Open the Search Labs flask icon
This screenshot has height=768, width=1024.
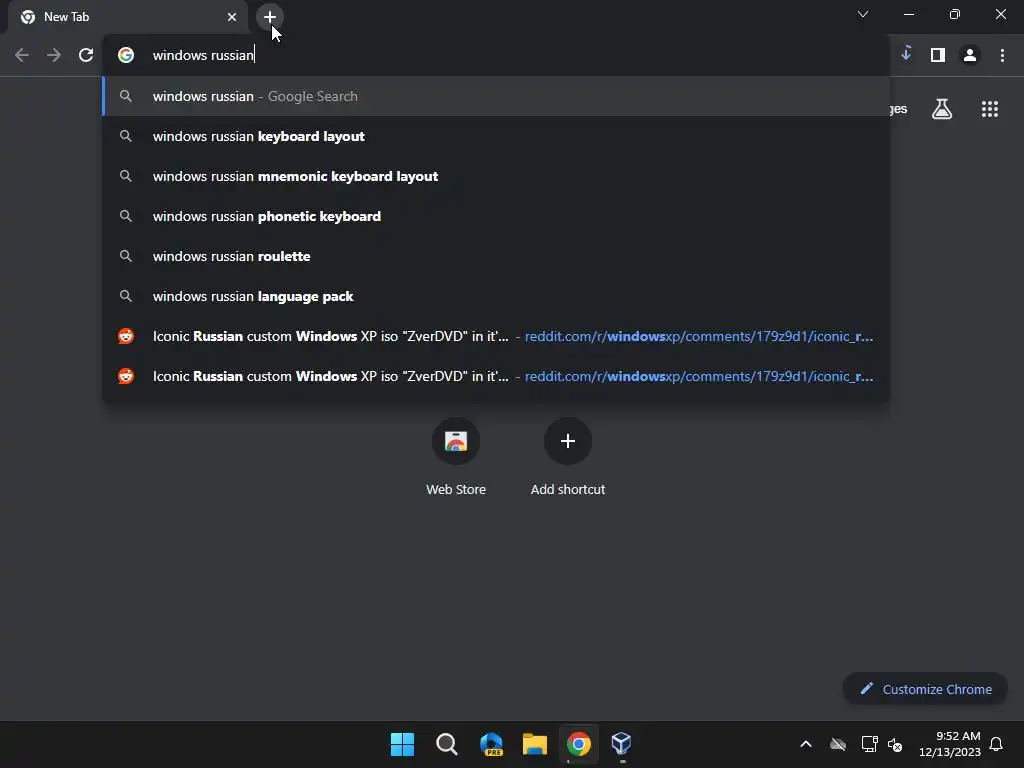click(x=942, y=109)
